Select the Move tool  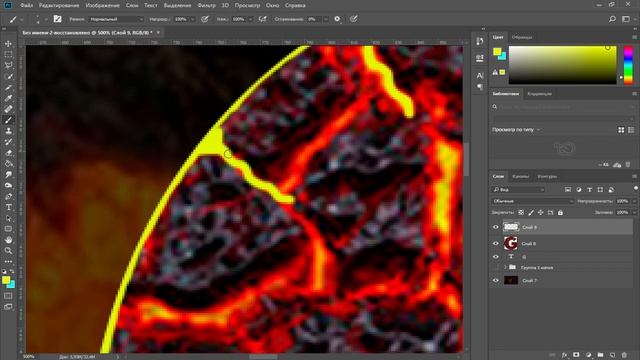click(8, 44)
